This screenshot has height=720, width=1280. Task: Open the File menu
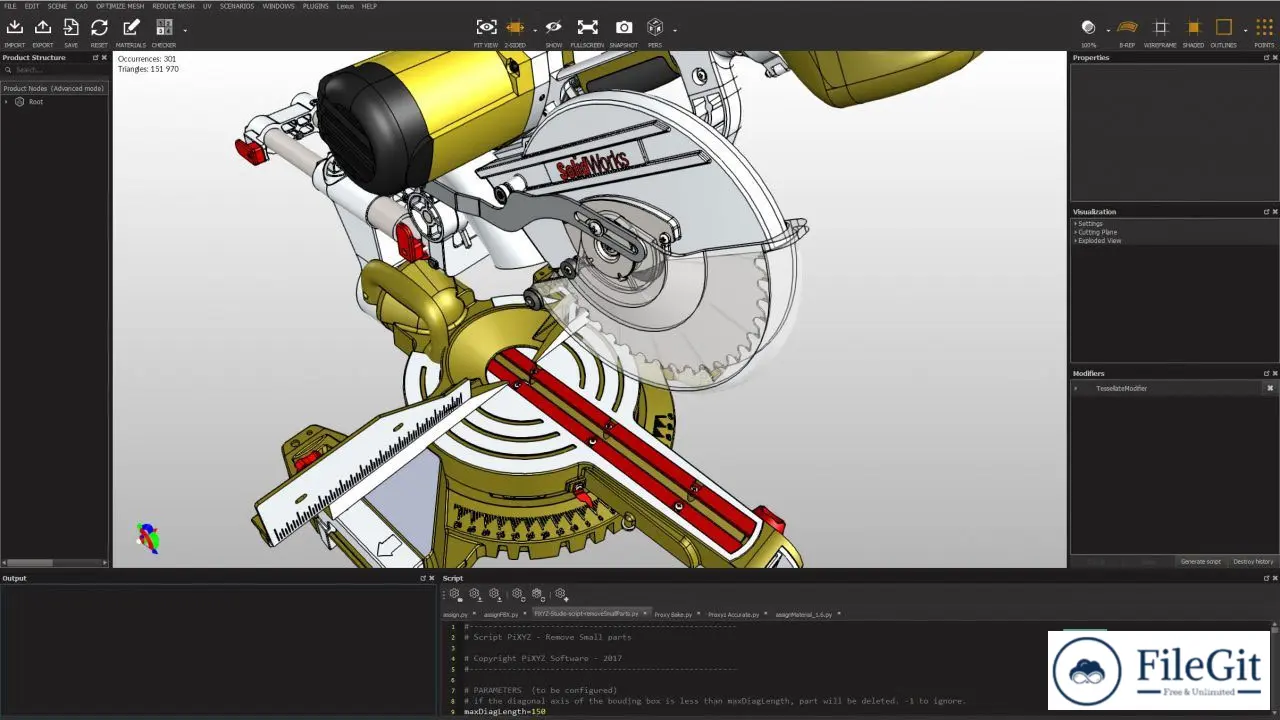click(10, 6)
